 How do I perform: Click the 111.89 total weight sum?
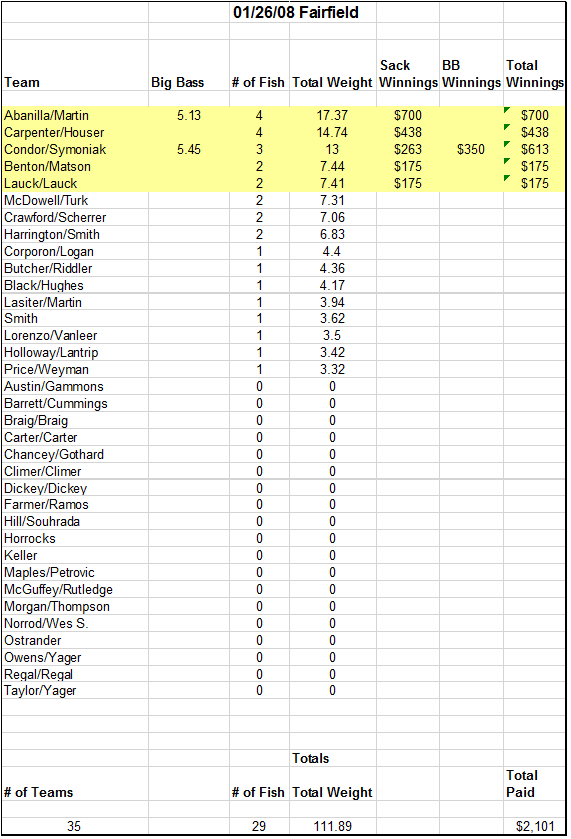pos(332,826)
